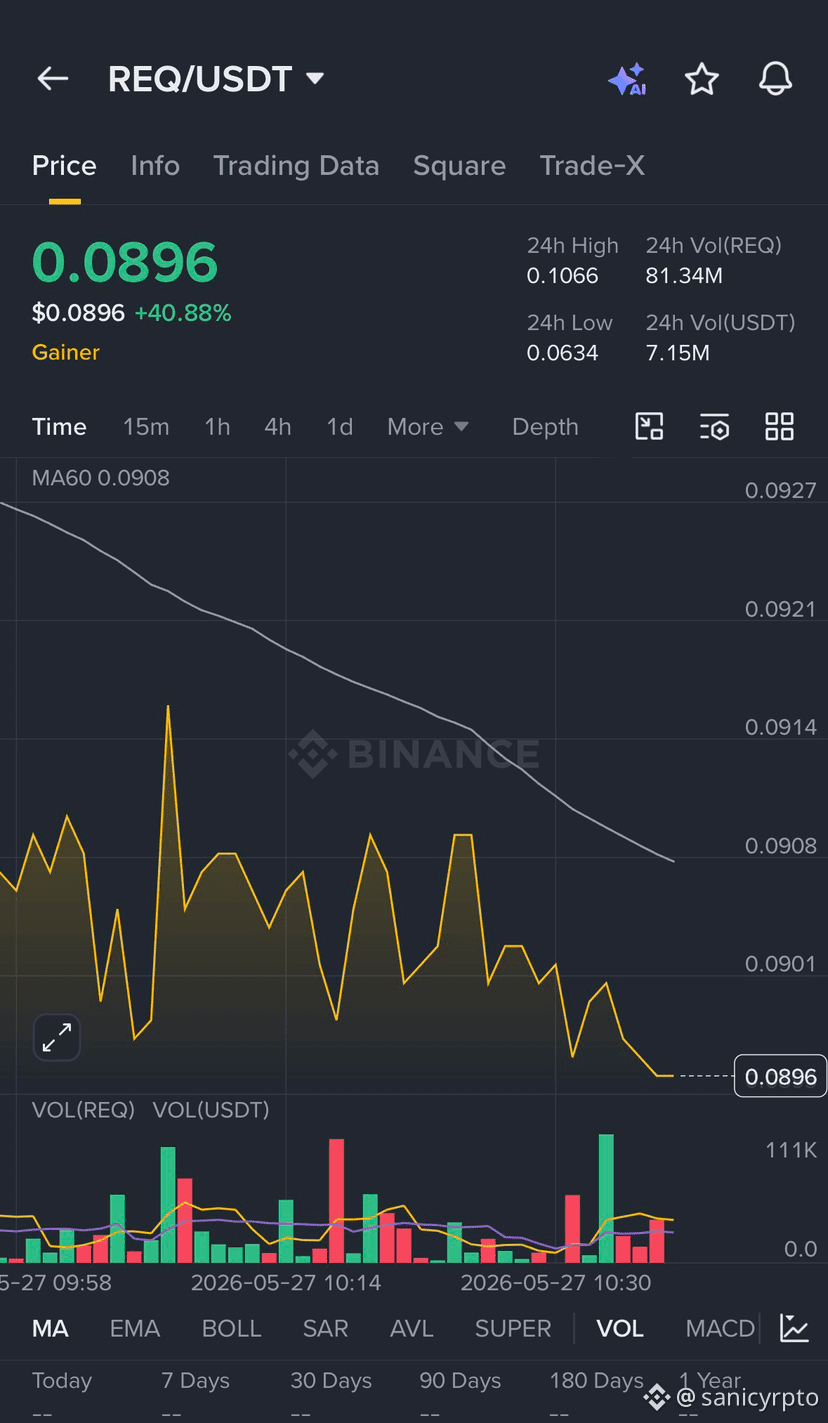Tap the 30 Days performance column
This screenshot has height=1423, width=828.
331,1392
